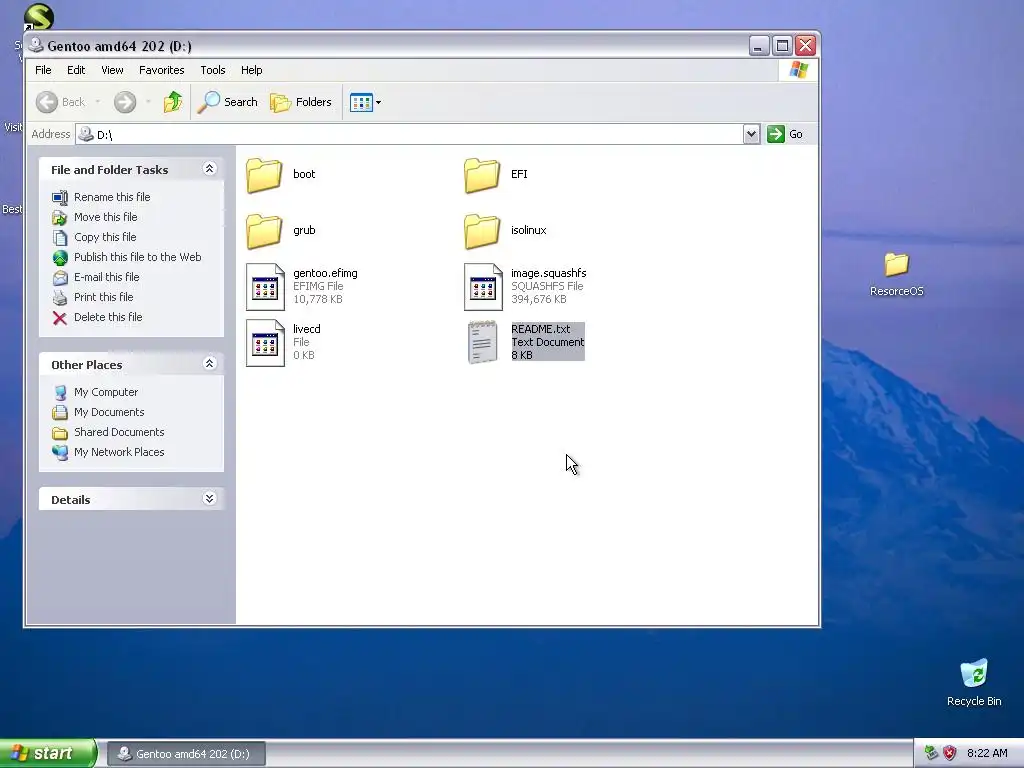The width and height of the screenshot is (1024, 768).
Task: Click the Go button next to address bar
Action: coord(786,134)
